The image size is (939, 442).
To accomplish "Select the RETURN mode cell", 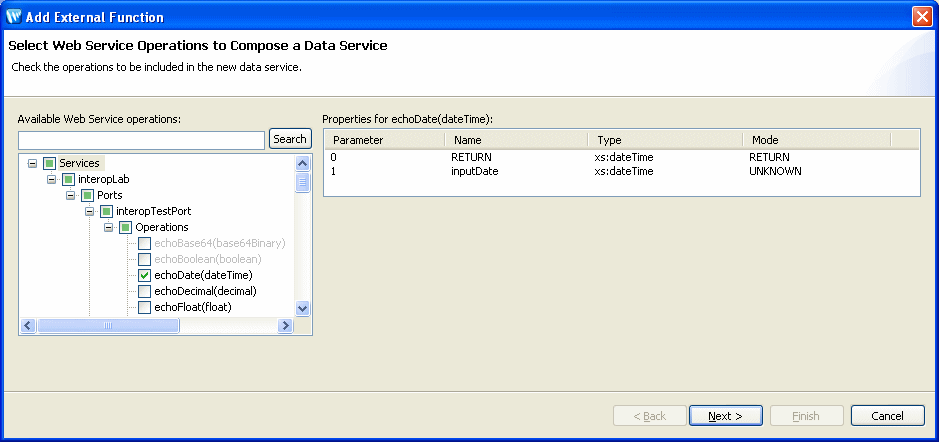I will point(769,157).
